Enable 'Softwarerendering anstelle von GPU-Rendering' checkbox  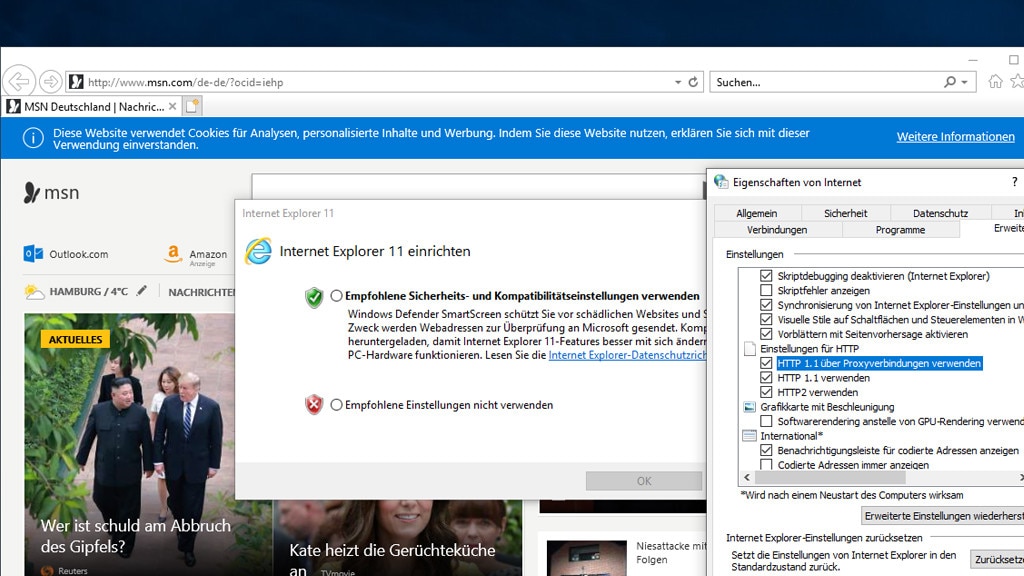766,421
